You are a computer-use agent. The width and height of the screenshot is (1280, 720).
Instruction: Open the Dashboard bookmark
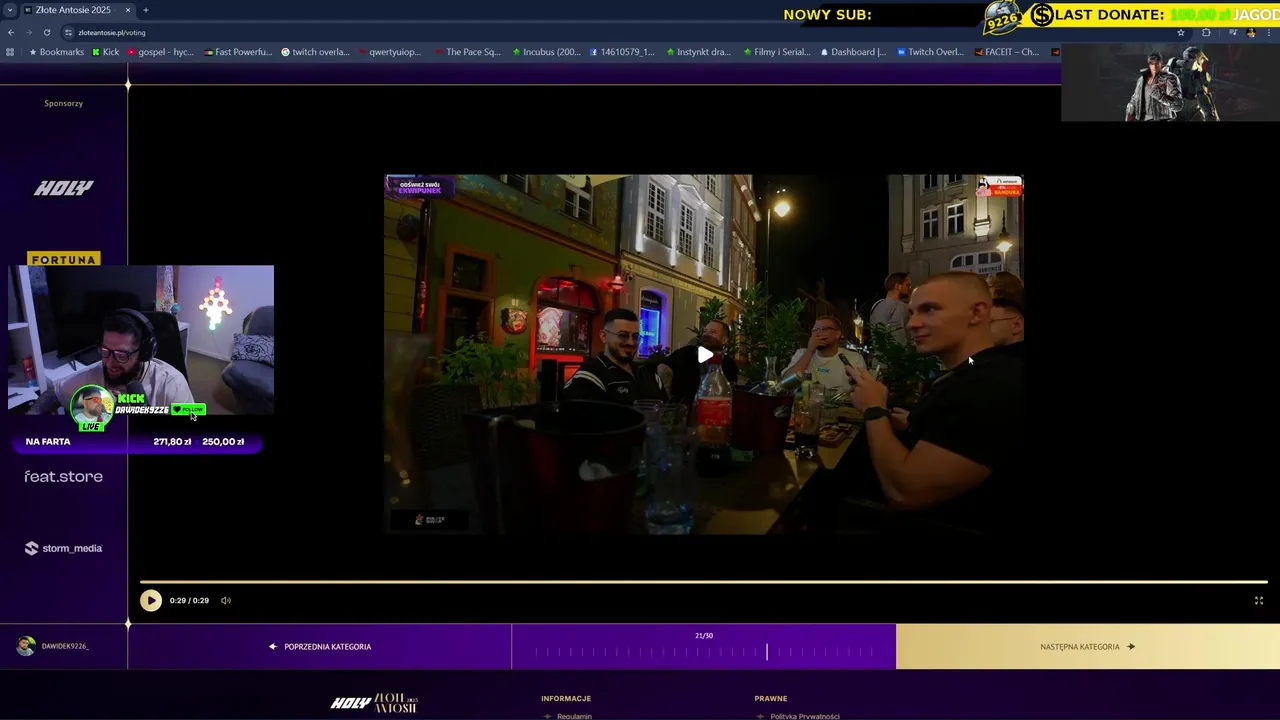pos(853,52)
